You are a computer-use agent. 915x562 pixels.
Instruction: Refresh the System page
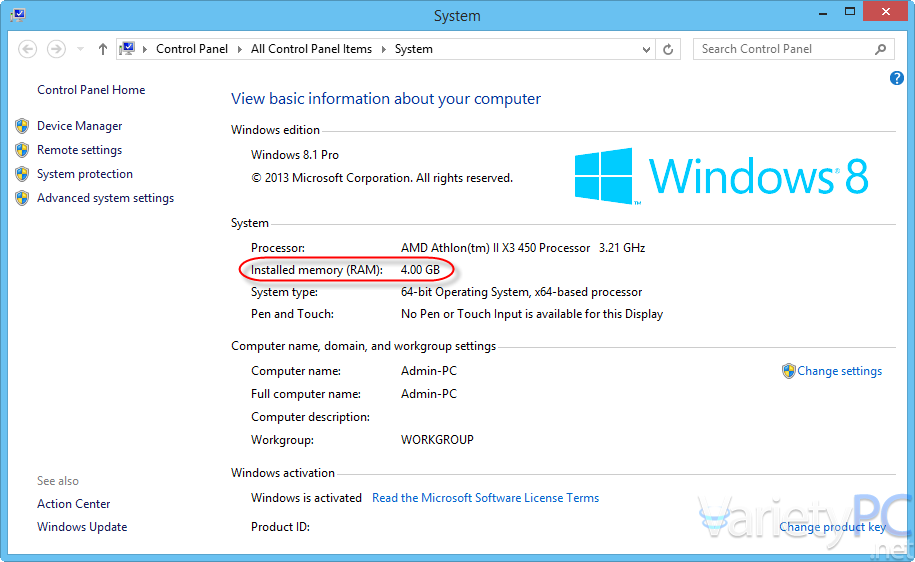point(668,50)
